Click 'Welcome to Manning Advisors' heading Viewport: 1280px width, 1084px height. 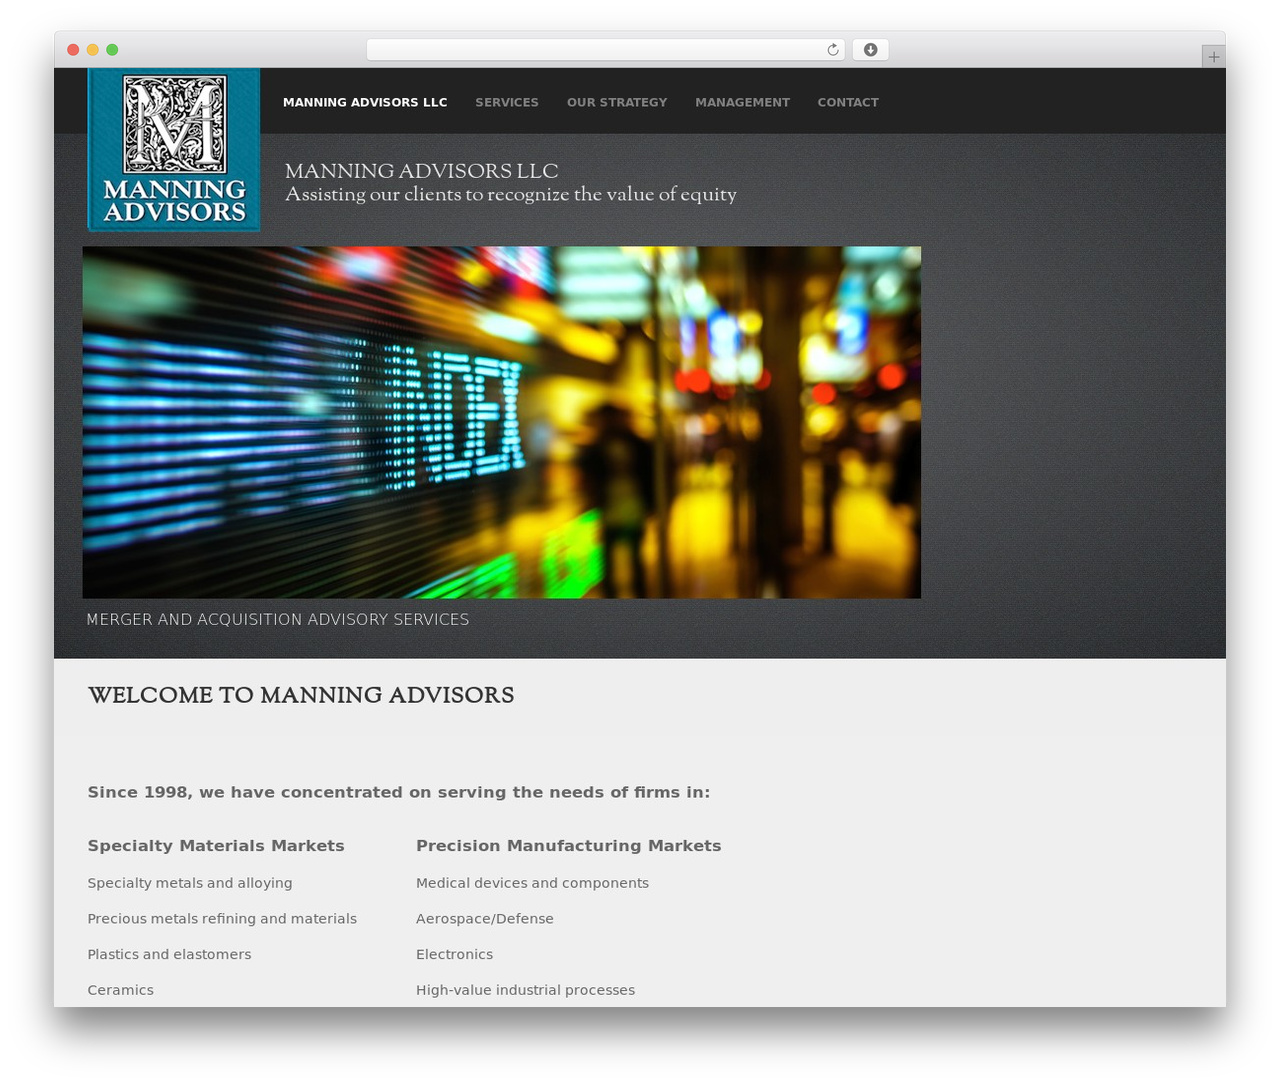[301, 696]
